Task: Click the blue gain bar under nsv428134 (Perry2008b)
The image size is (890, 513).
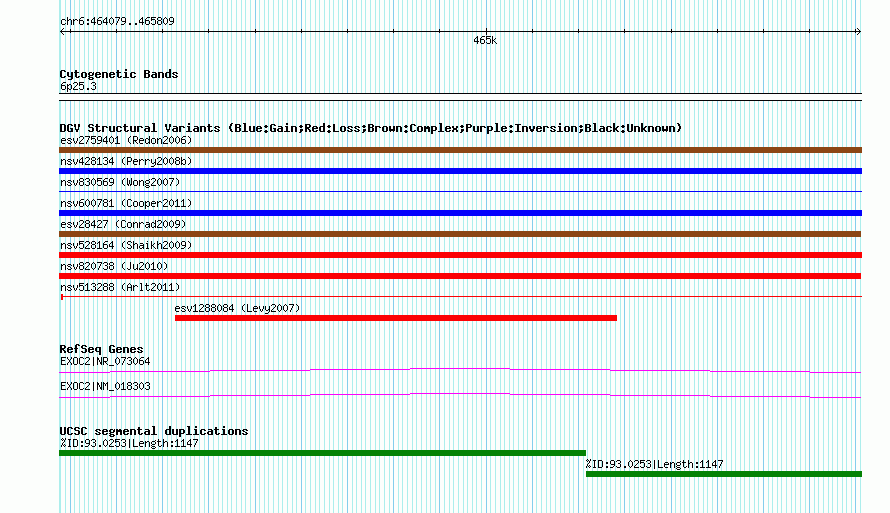Action: [x=460, y=171]
